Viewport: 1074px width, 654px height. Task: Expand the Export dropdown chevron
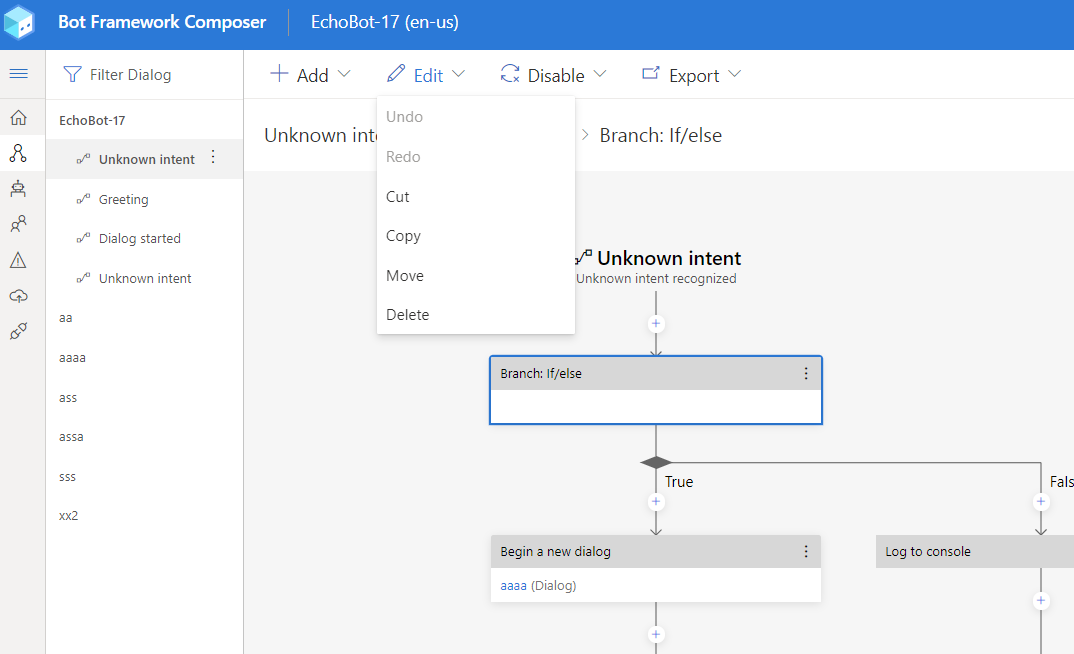click(734, 74)
